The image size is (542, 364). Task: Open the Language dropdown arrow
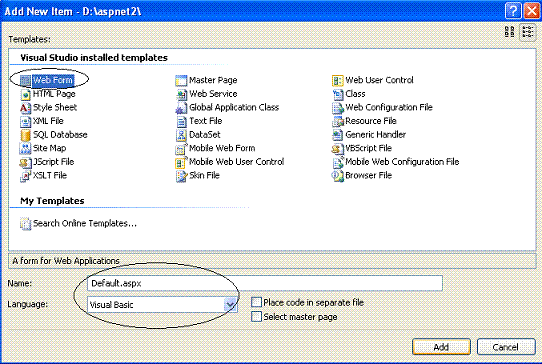coord(230,305)
